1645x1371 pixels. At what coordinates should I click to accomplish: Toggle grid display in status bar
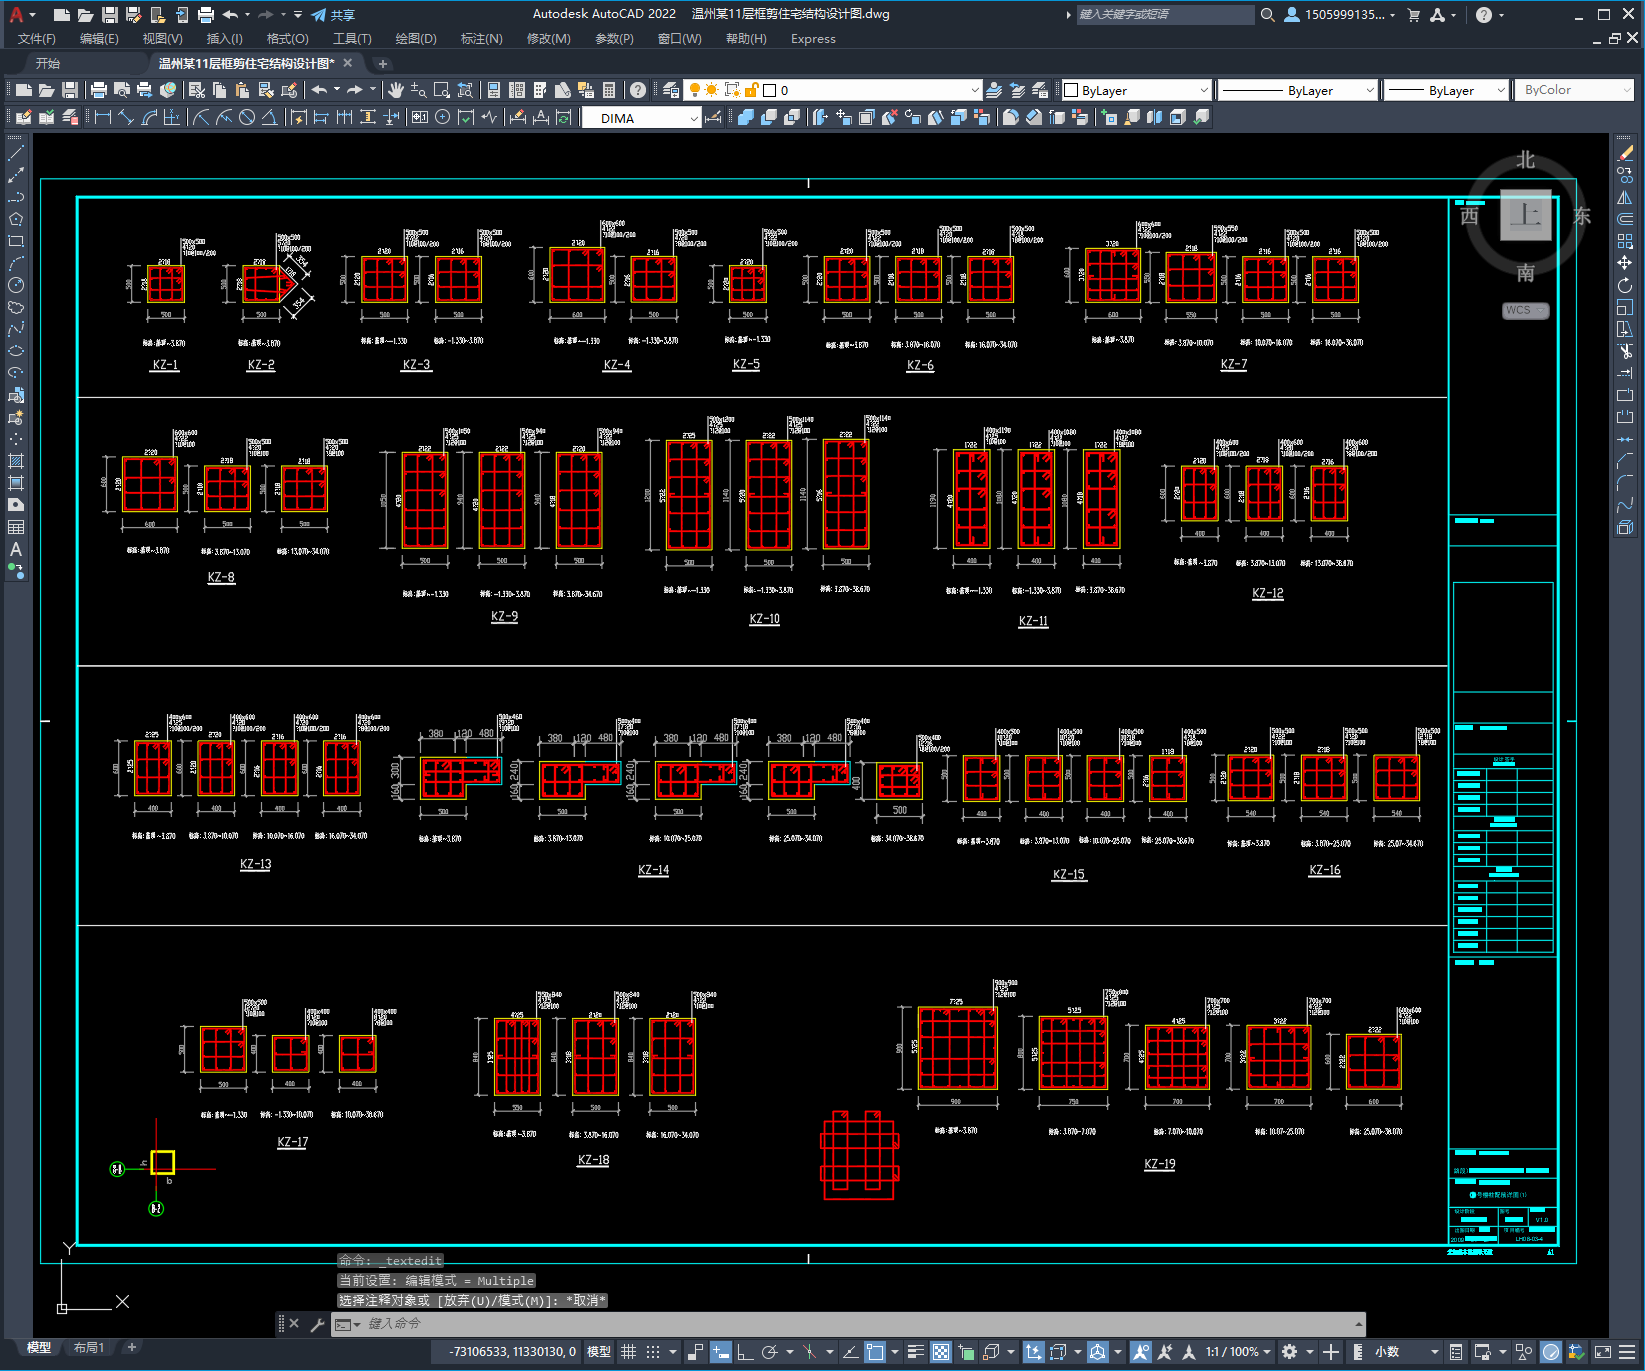coord(628,1352)
